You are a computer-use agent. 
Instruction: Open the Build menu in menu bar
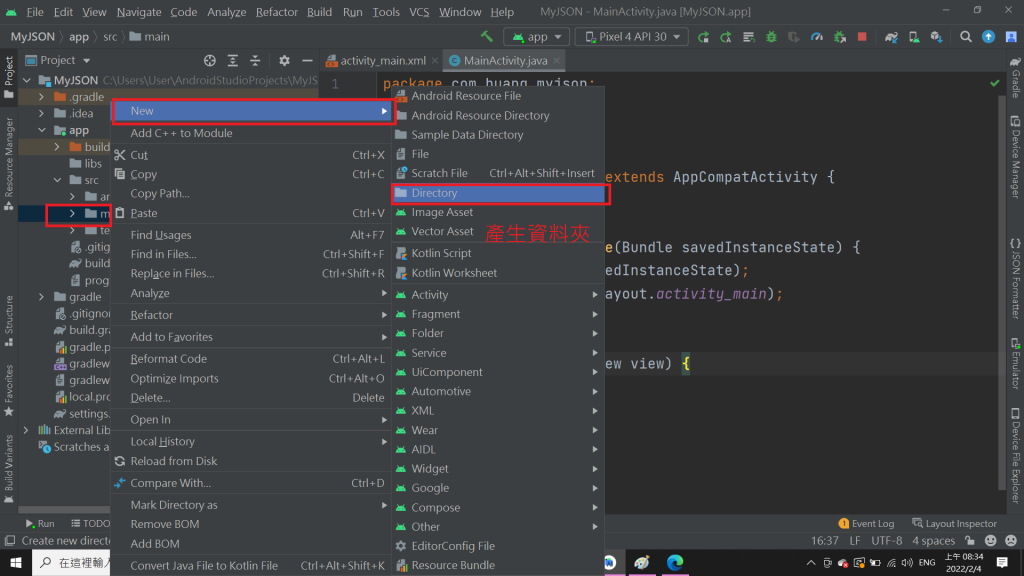tap(319, 12)
